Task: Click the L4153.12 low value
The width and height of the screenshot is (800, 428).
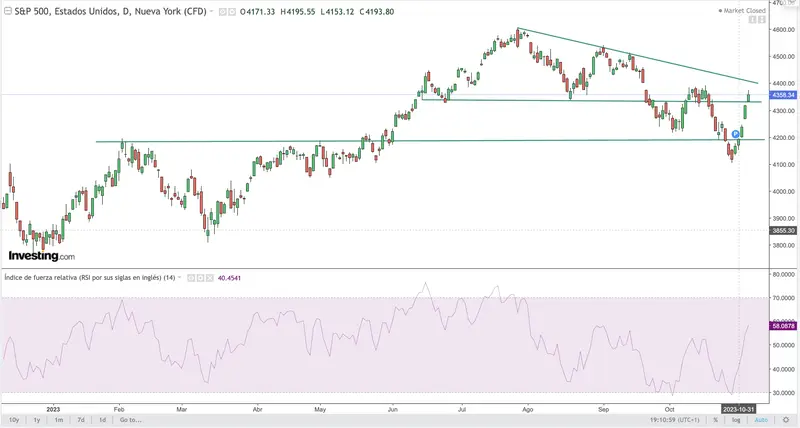Action: tap(337, 12)
